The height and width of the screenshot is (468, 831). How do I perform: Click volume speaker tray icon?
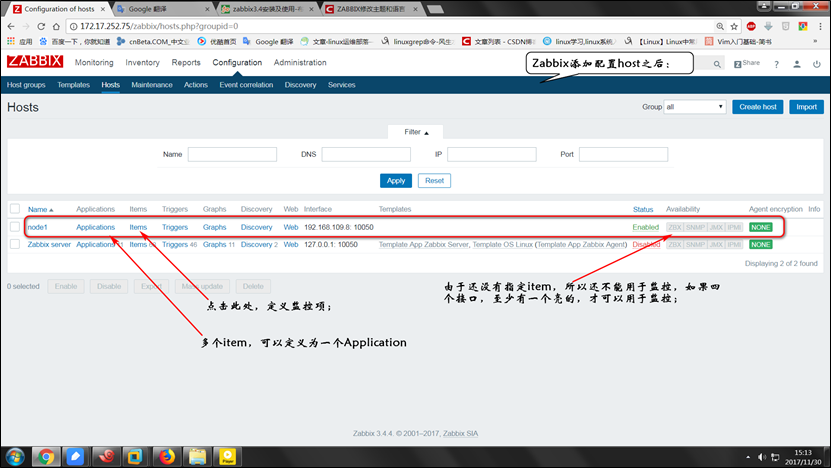762,457
